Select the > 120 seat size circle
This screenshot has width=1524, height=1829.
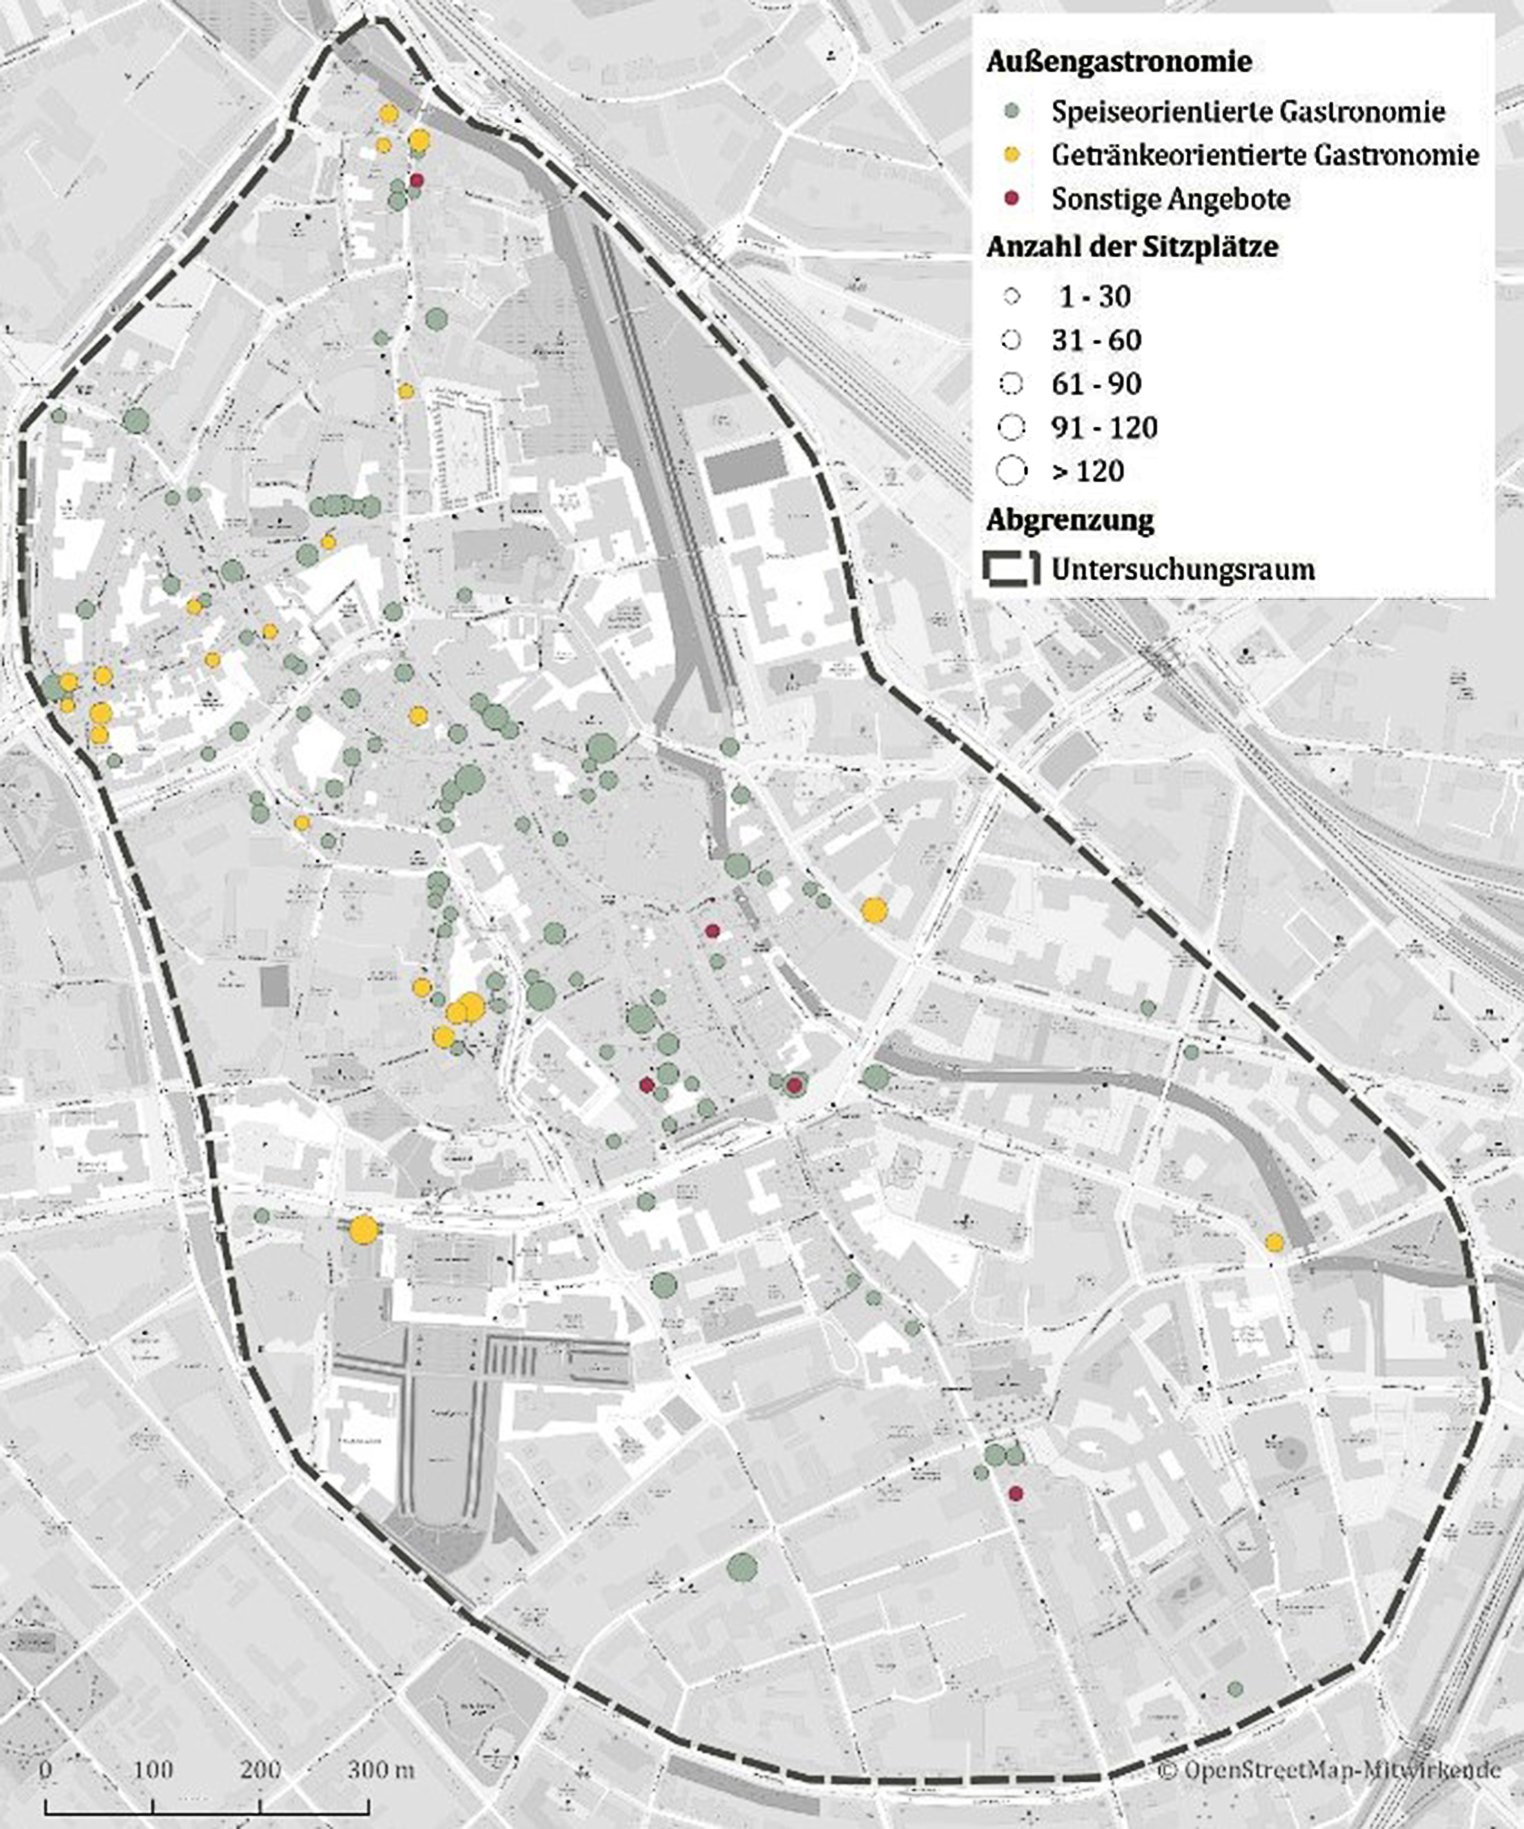click(x=1012, y=470)
